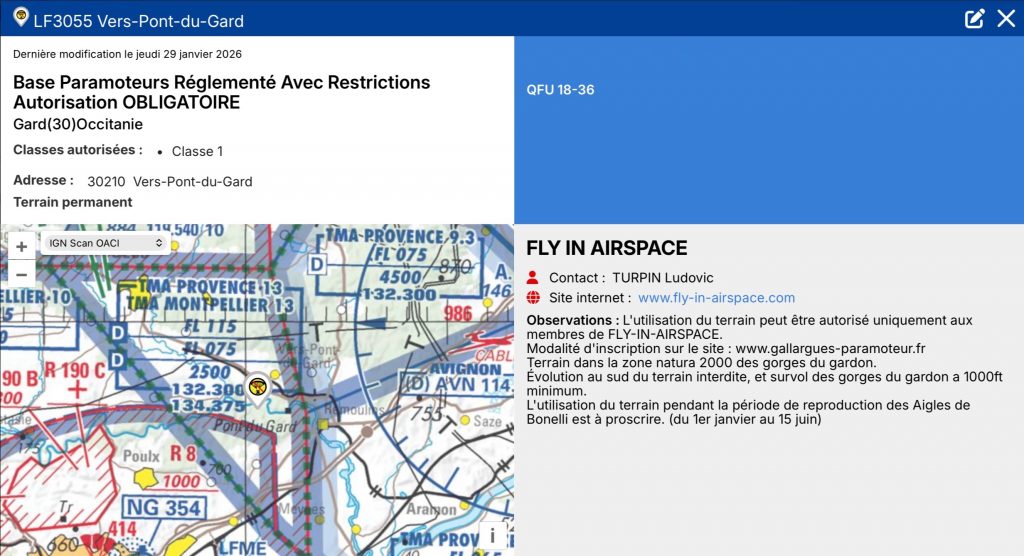
Task: Zoom out on the map
Action: coord(21,272)
